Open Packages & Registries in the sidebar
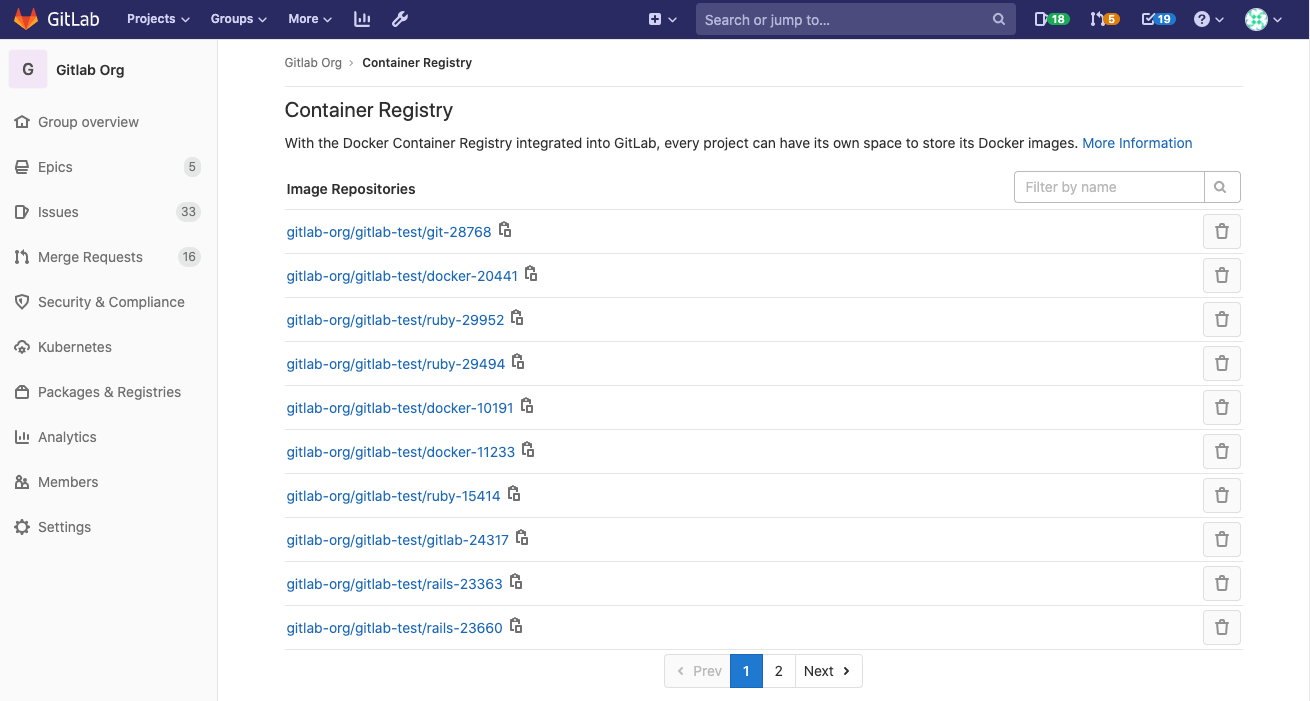1310x701 pixels. point(108,391)
